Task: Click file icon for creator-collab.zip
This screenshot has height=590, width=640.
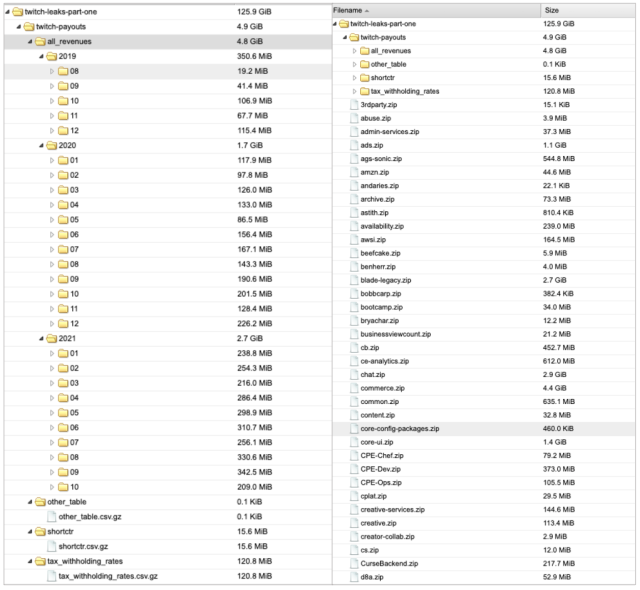Action: (354, 537)
